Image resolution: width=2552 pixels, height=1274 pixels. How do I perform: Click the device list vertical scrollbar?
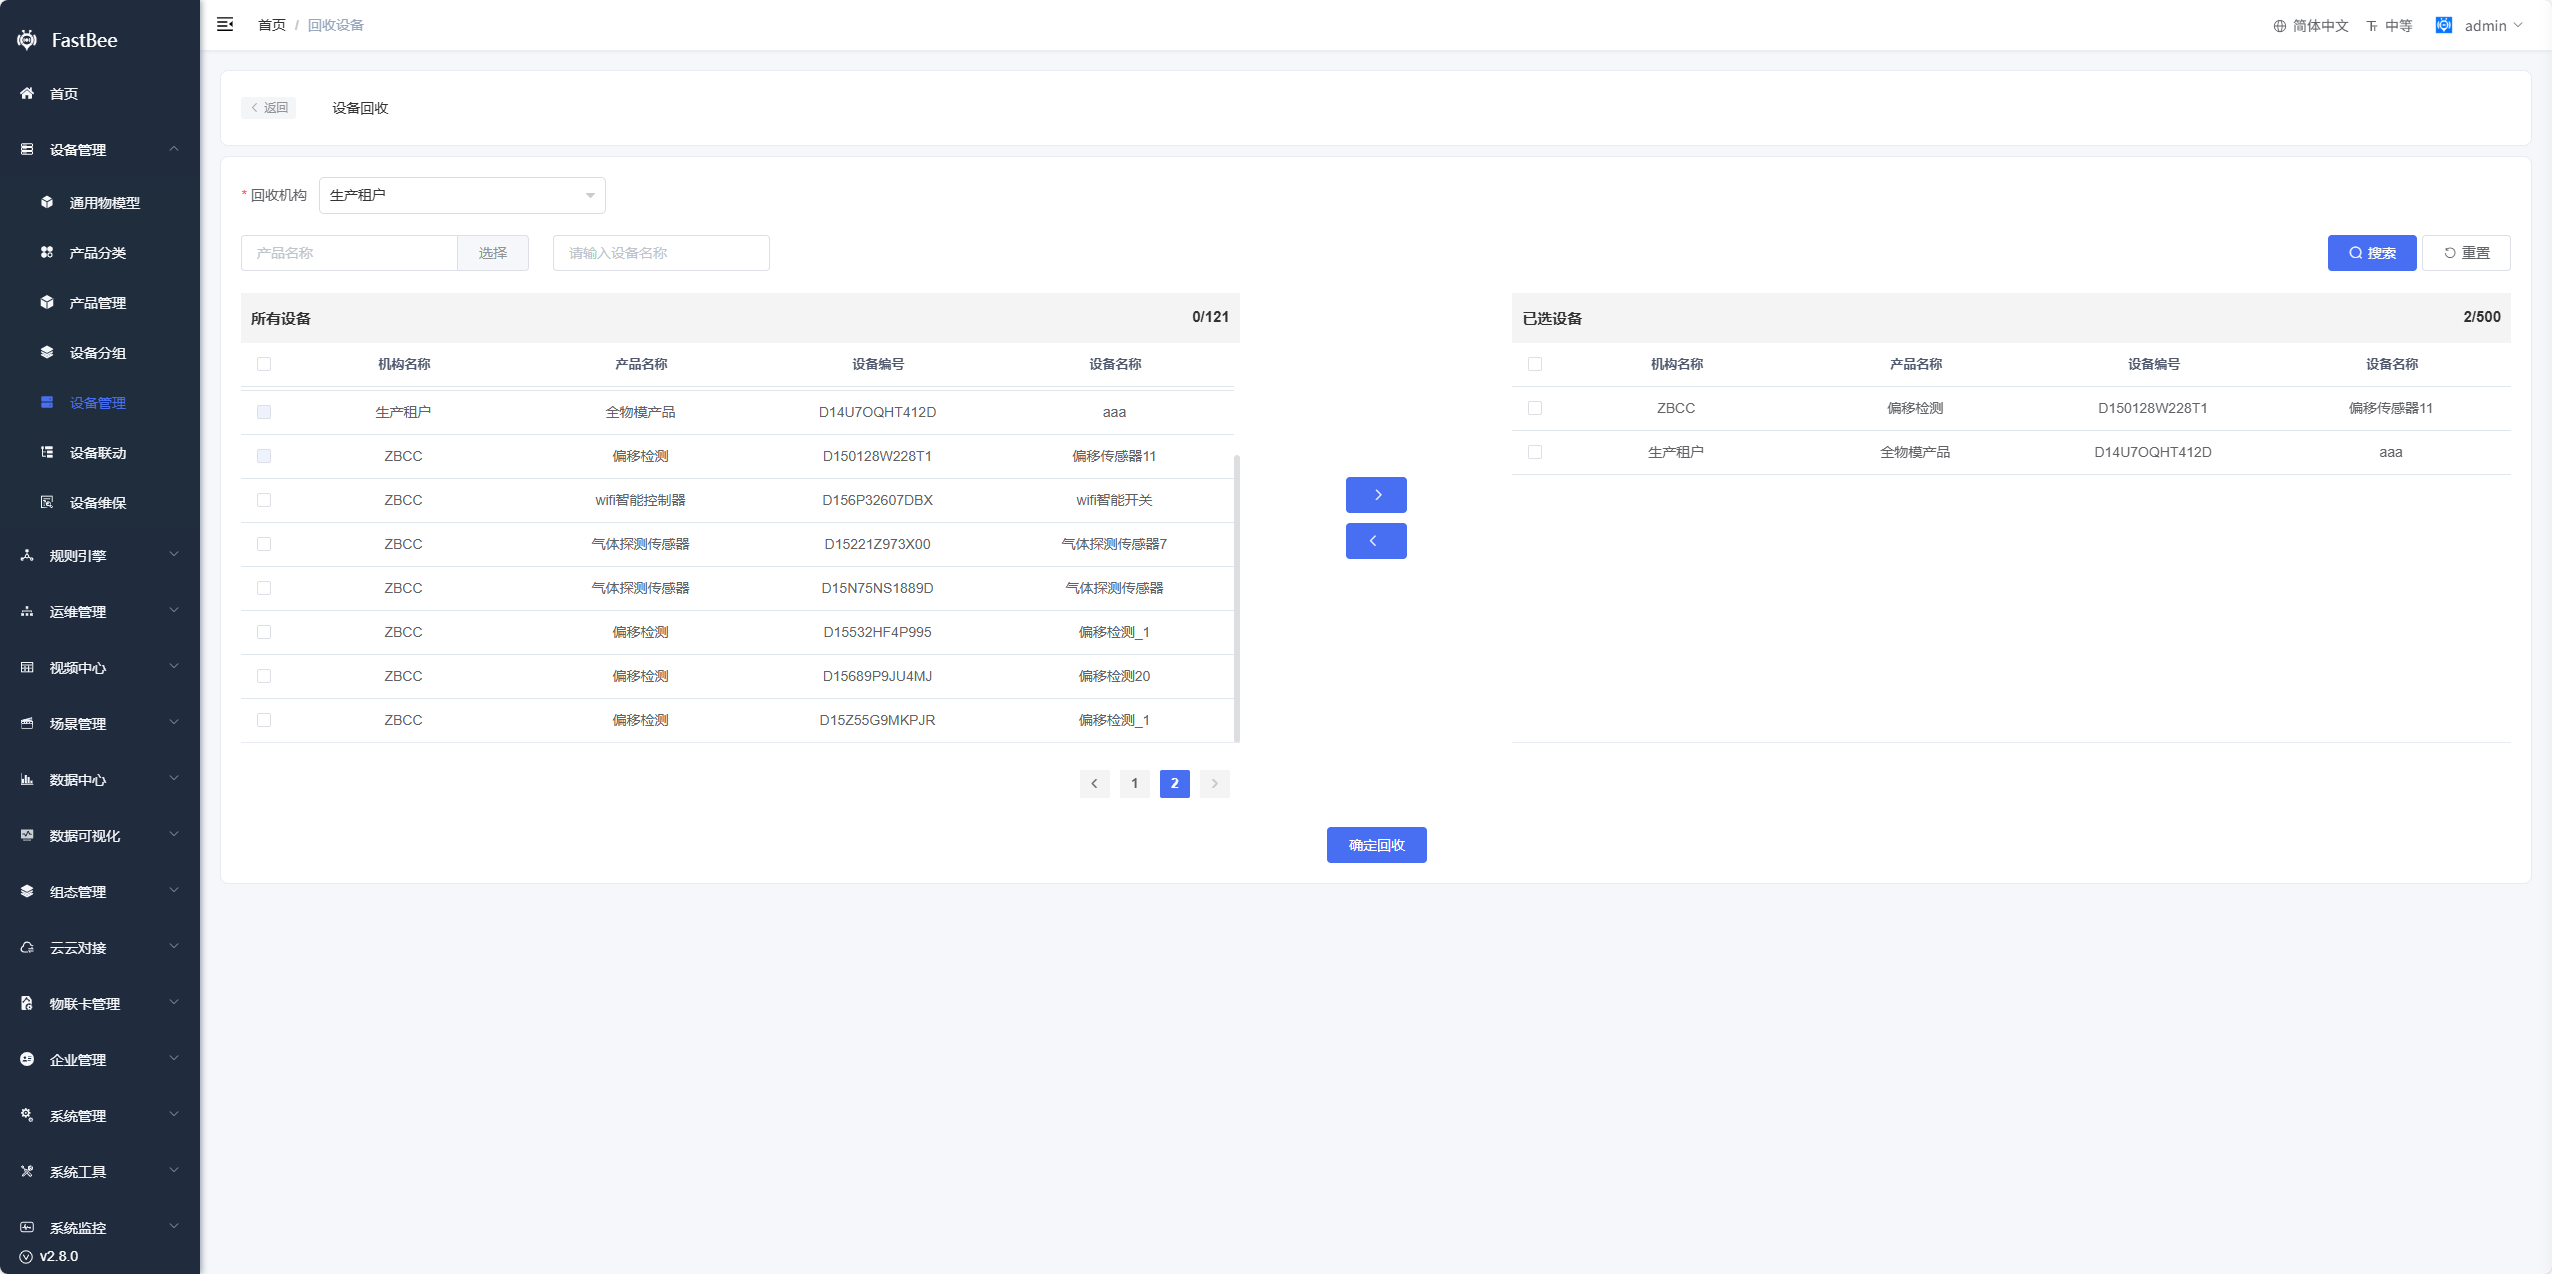pyautogui.click(x=1237, y=598)
